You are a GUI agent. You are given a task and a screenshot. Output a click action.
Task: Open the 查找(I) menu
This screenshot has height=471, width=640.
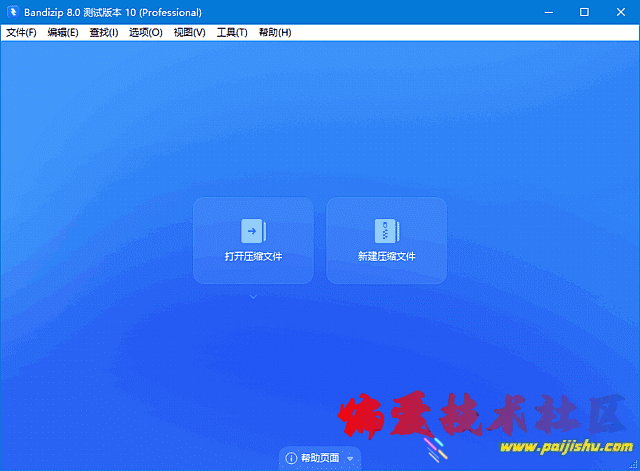104,33
